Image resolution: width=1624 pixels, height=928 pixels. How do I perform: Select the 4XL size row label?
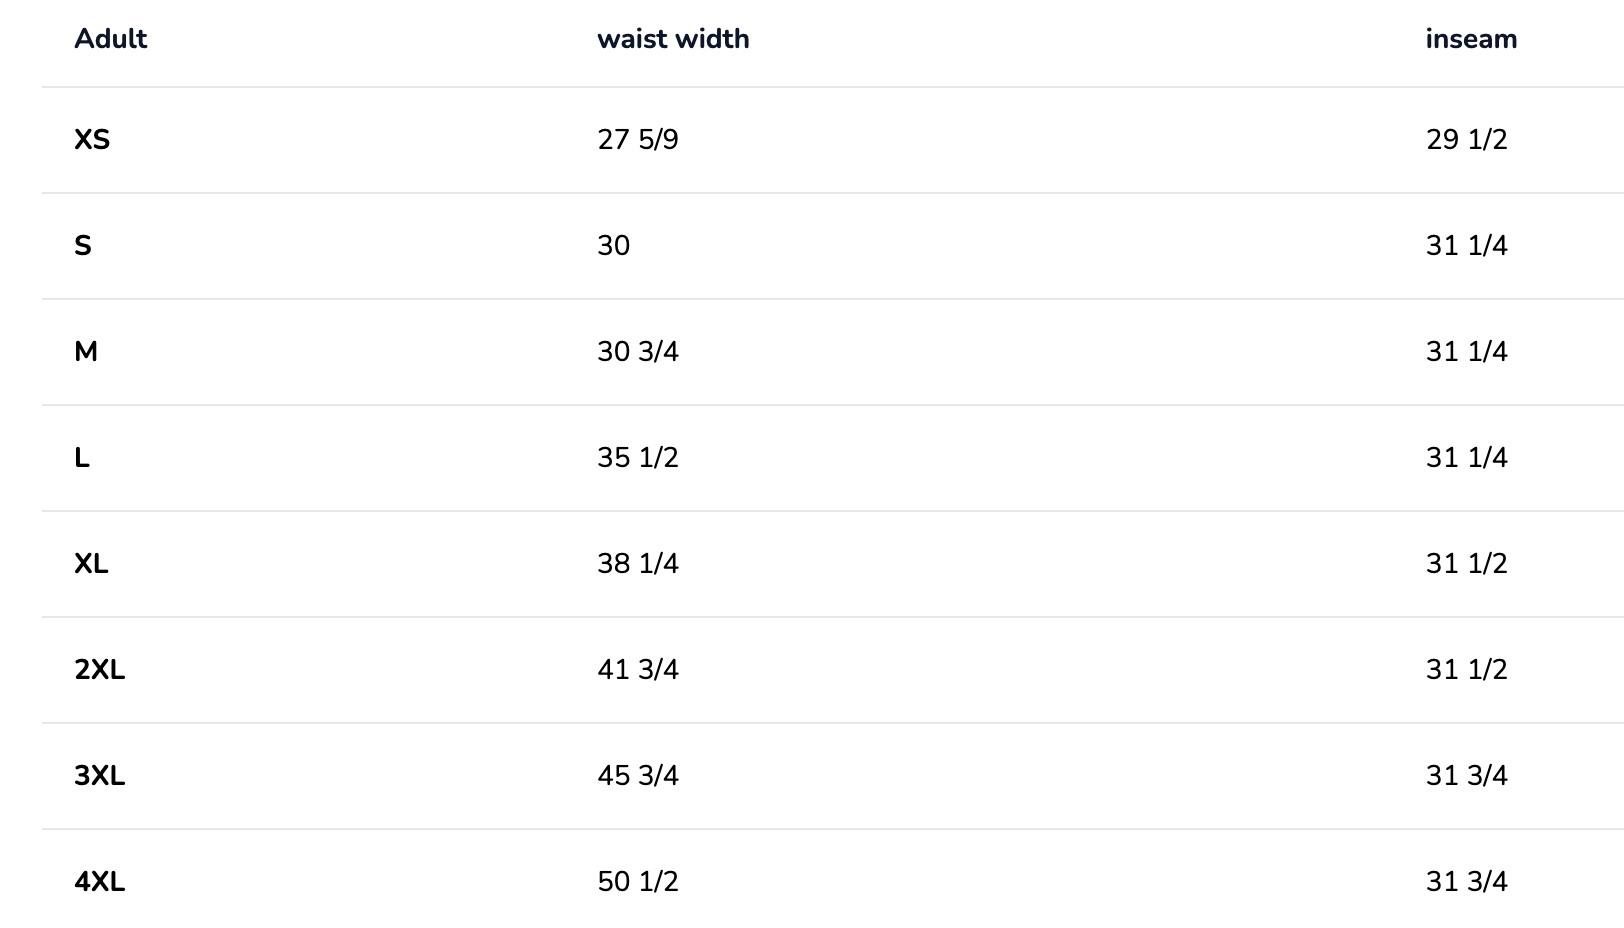100,882
